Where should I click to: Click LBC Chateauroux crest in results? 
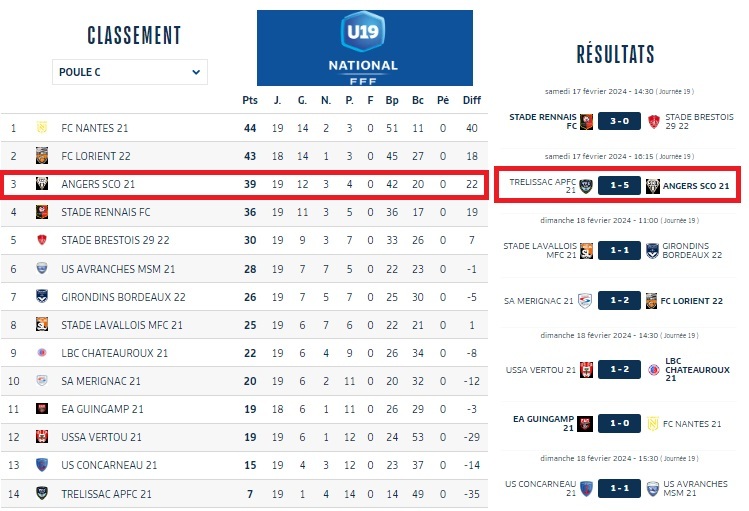654,370
